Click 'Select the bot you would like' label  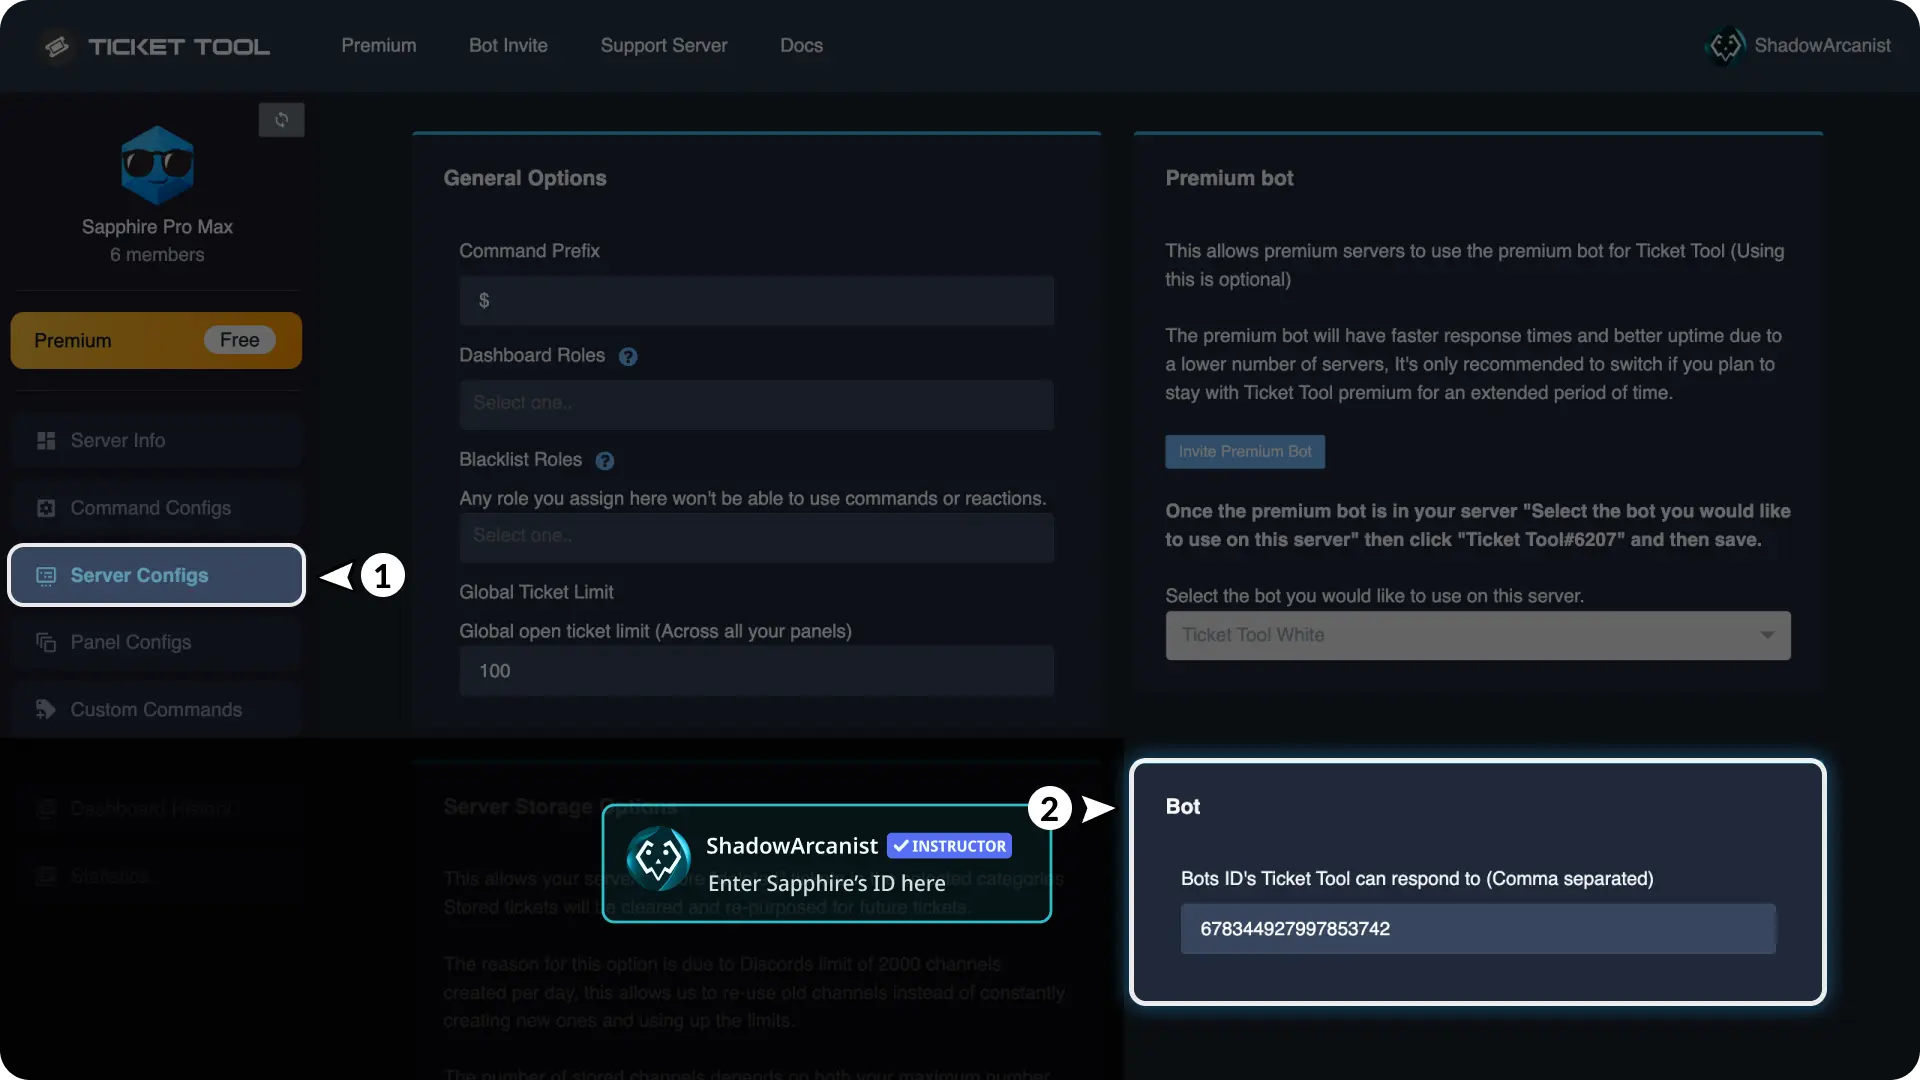click(x=1374, y=596)
